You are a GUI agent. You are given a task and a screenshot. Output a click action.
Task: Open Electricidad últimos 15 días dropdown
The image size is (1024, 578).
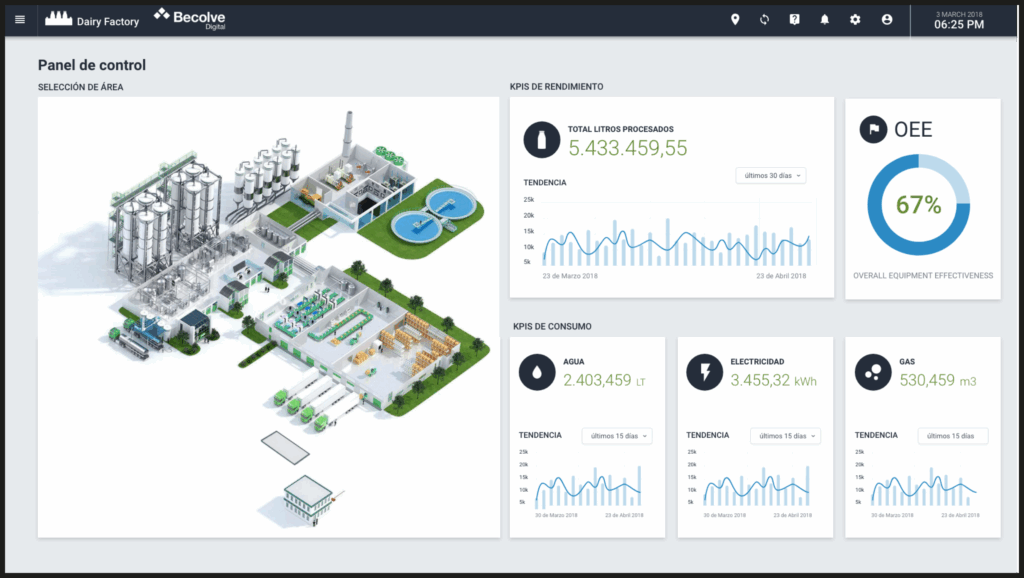coord(785,436)
